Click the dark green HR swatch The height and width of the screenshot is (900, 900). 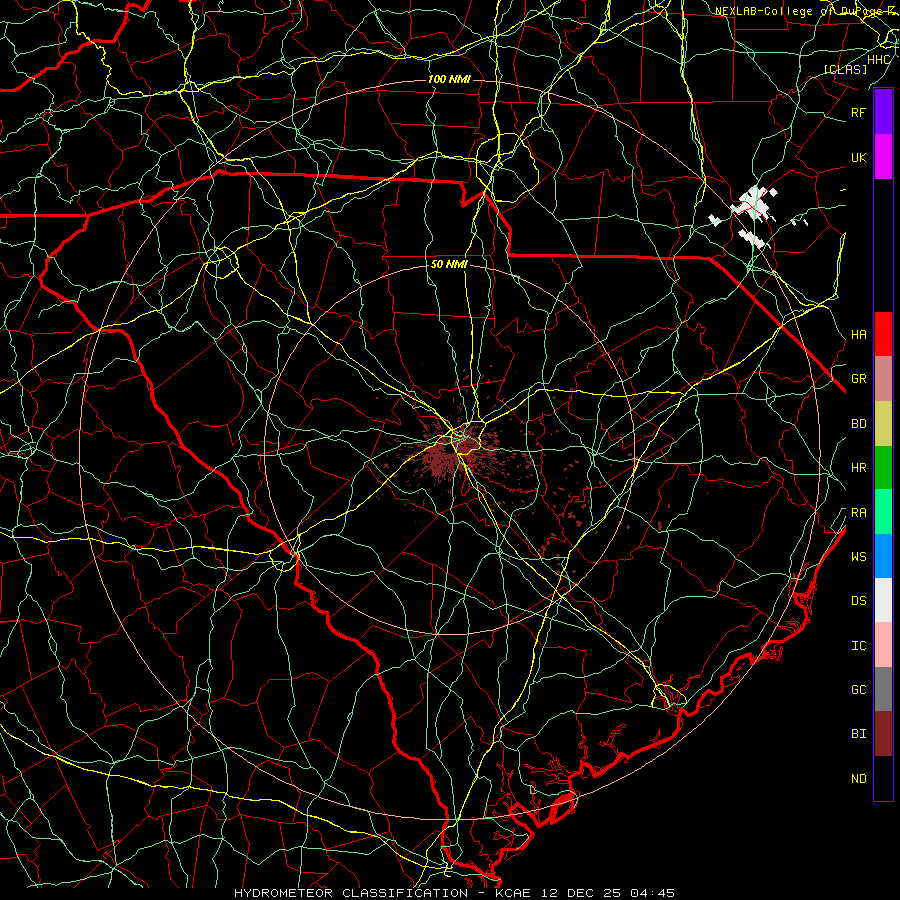click(883, 467)
